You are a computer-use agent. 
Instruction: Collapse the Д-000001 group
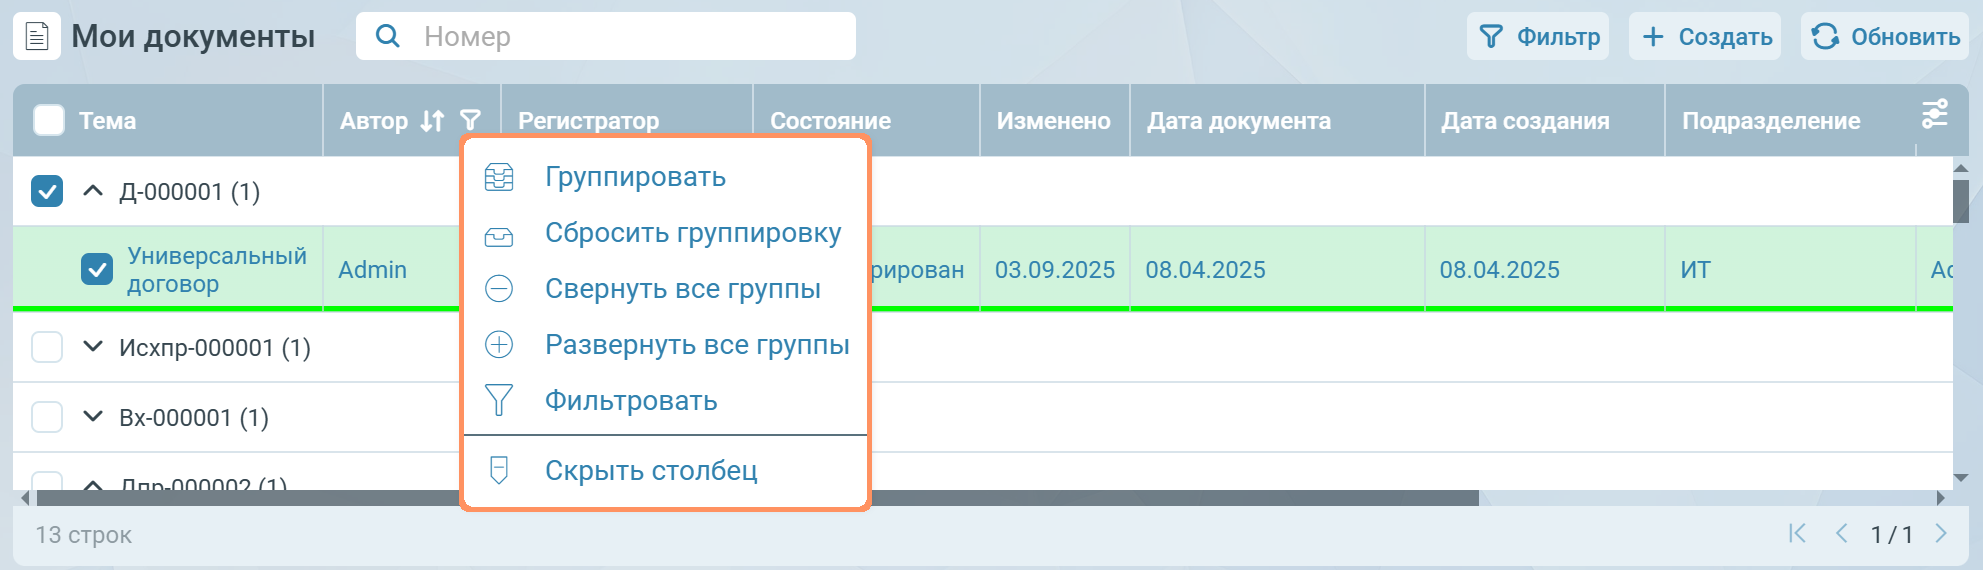[93, 190]
